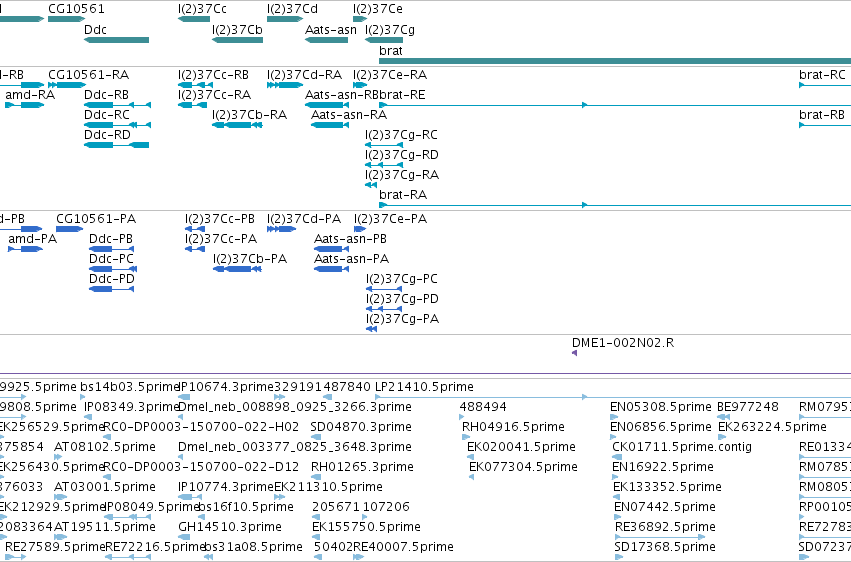Image resolution: width=851 pixels, height=562 pixels.
Task: Click the l(2)37Cb-PA protein feature
Action: tap(237, 269)
